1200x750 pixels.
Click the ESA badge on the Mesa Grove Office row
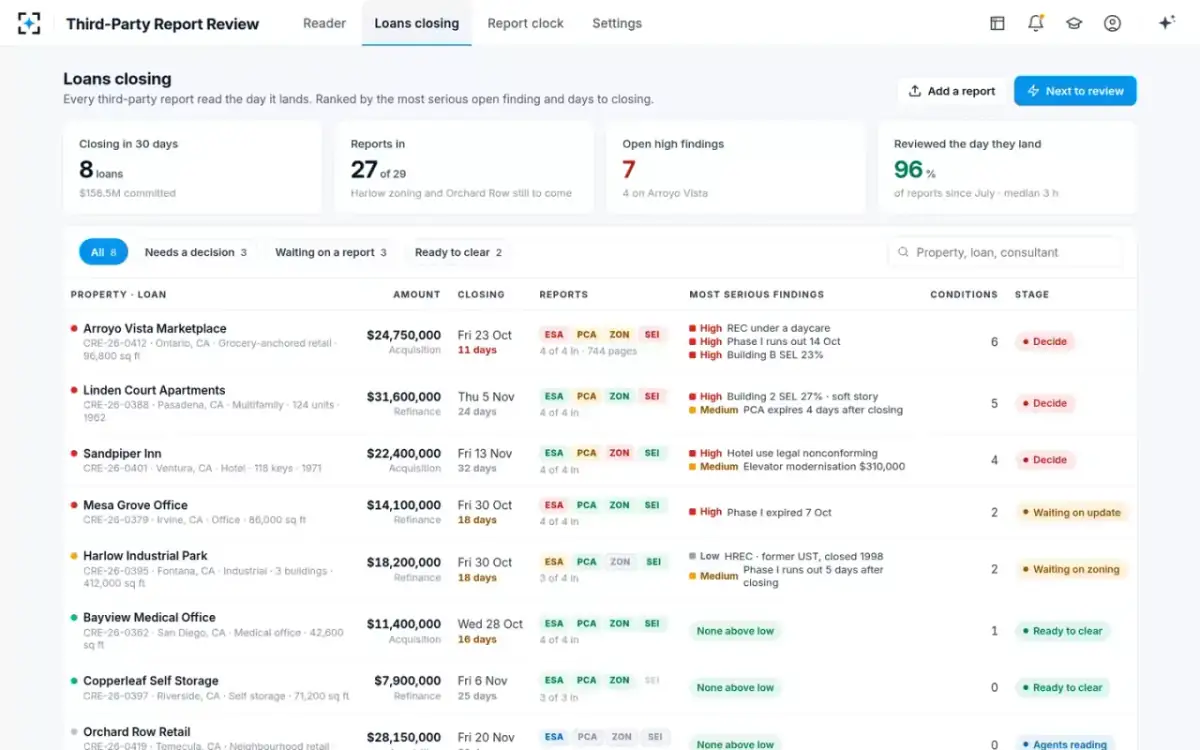(x=554, y=505)
